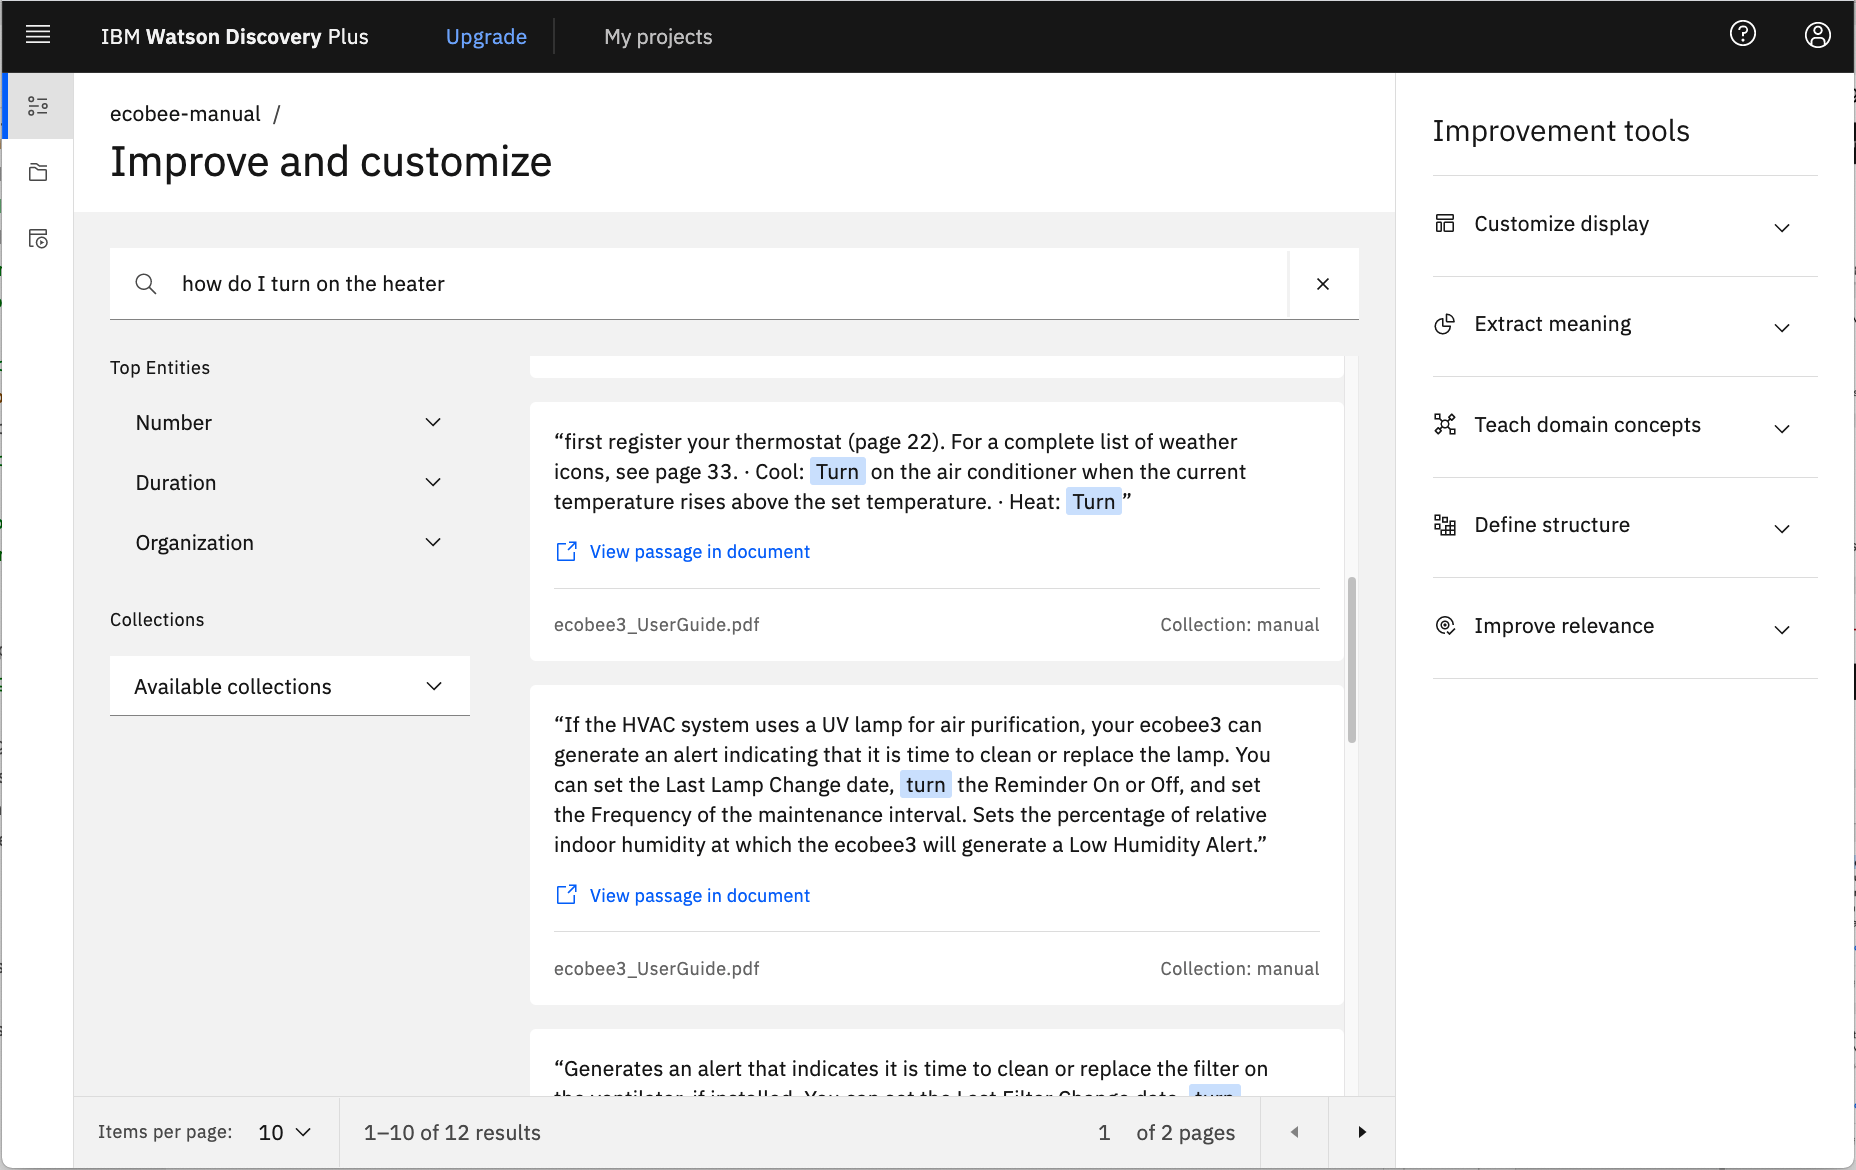Clear the search query with the X
The image size is (1856, 1170).
coord(1323,284)
